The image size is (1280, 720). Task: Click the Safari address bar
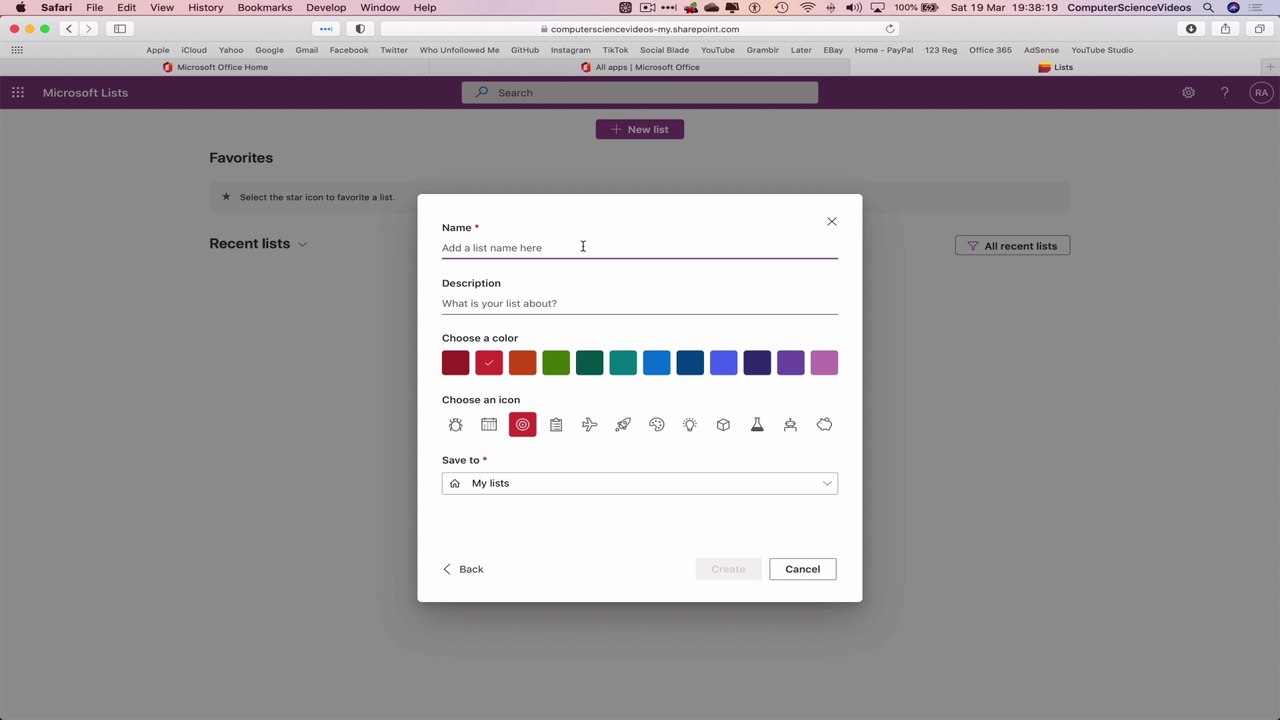tap(640, 29)
